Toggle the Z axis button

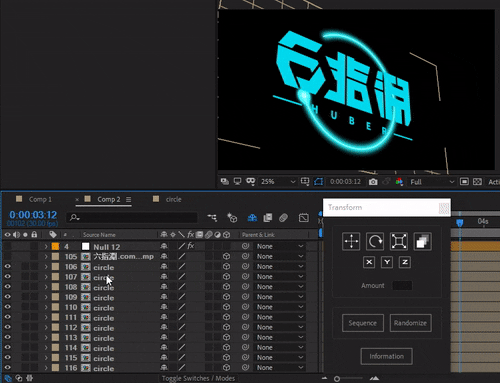(x=405, y=262)
